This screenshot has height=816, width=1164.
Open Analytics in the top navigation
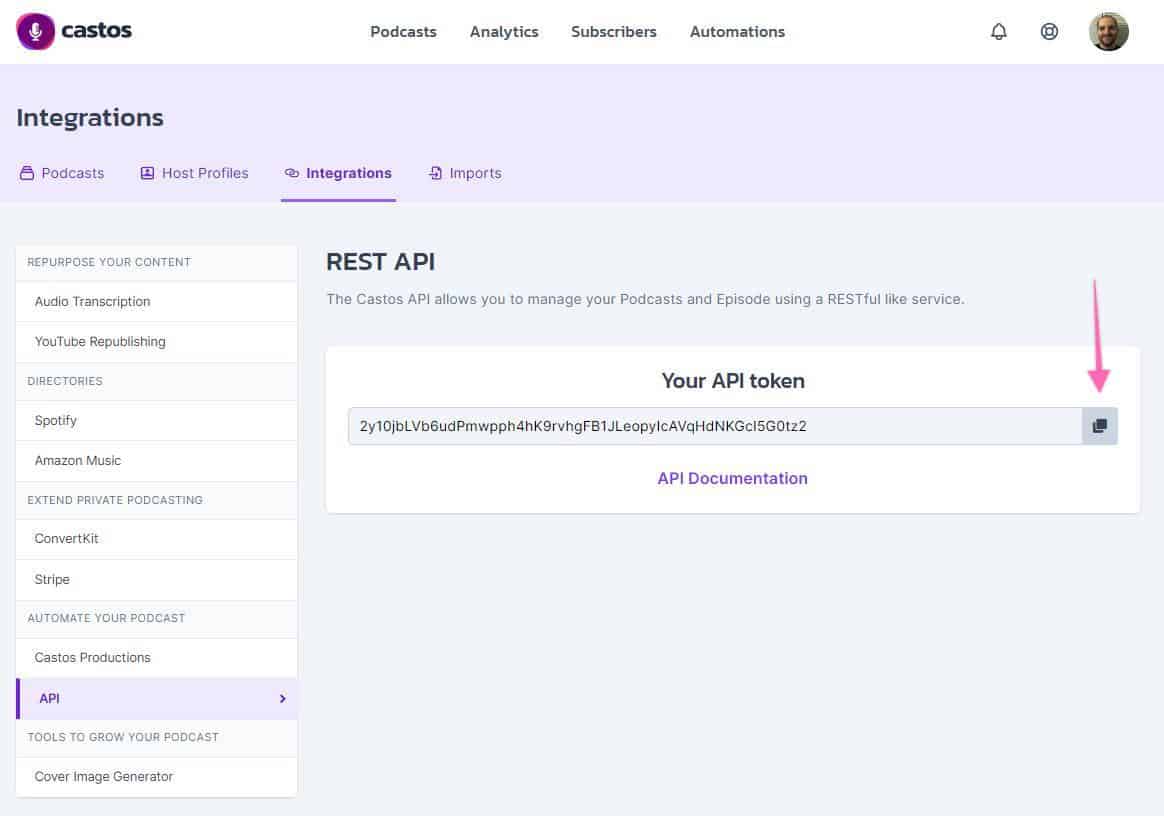[504, 32]
